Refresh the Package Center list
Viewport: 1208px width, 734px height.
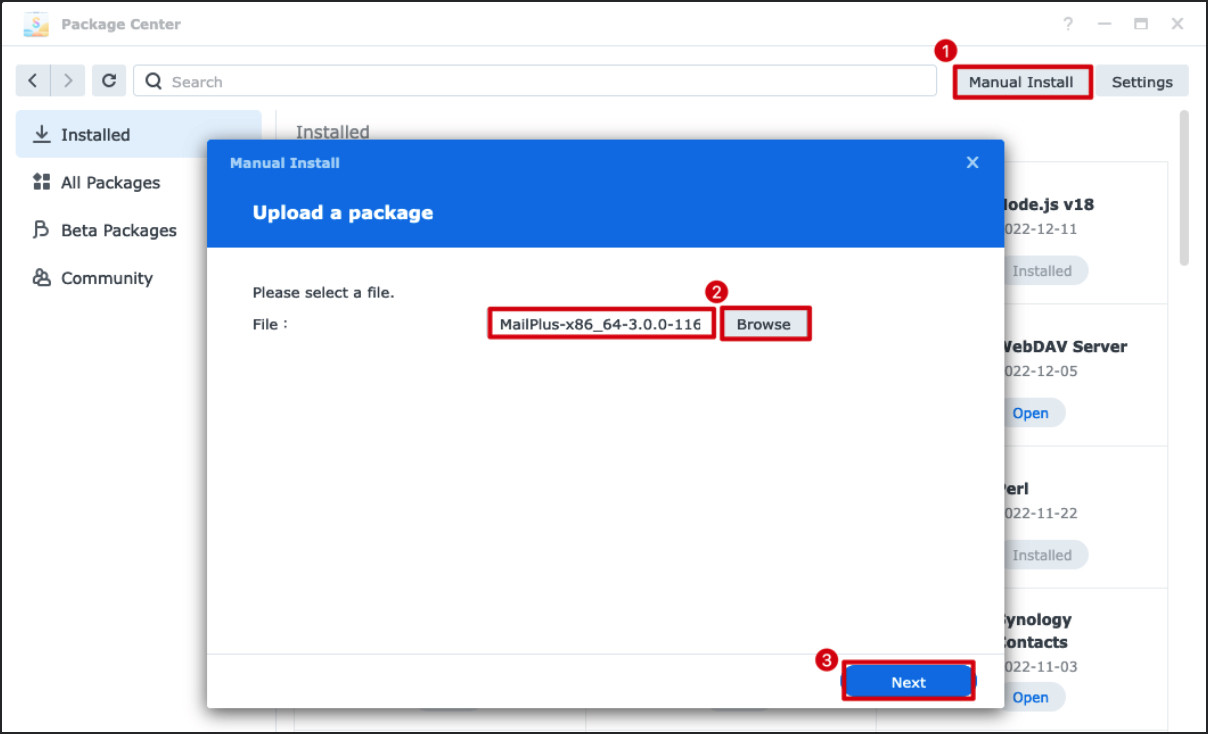(x=109, y=82)
